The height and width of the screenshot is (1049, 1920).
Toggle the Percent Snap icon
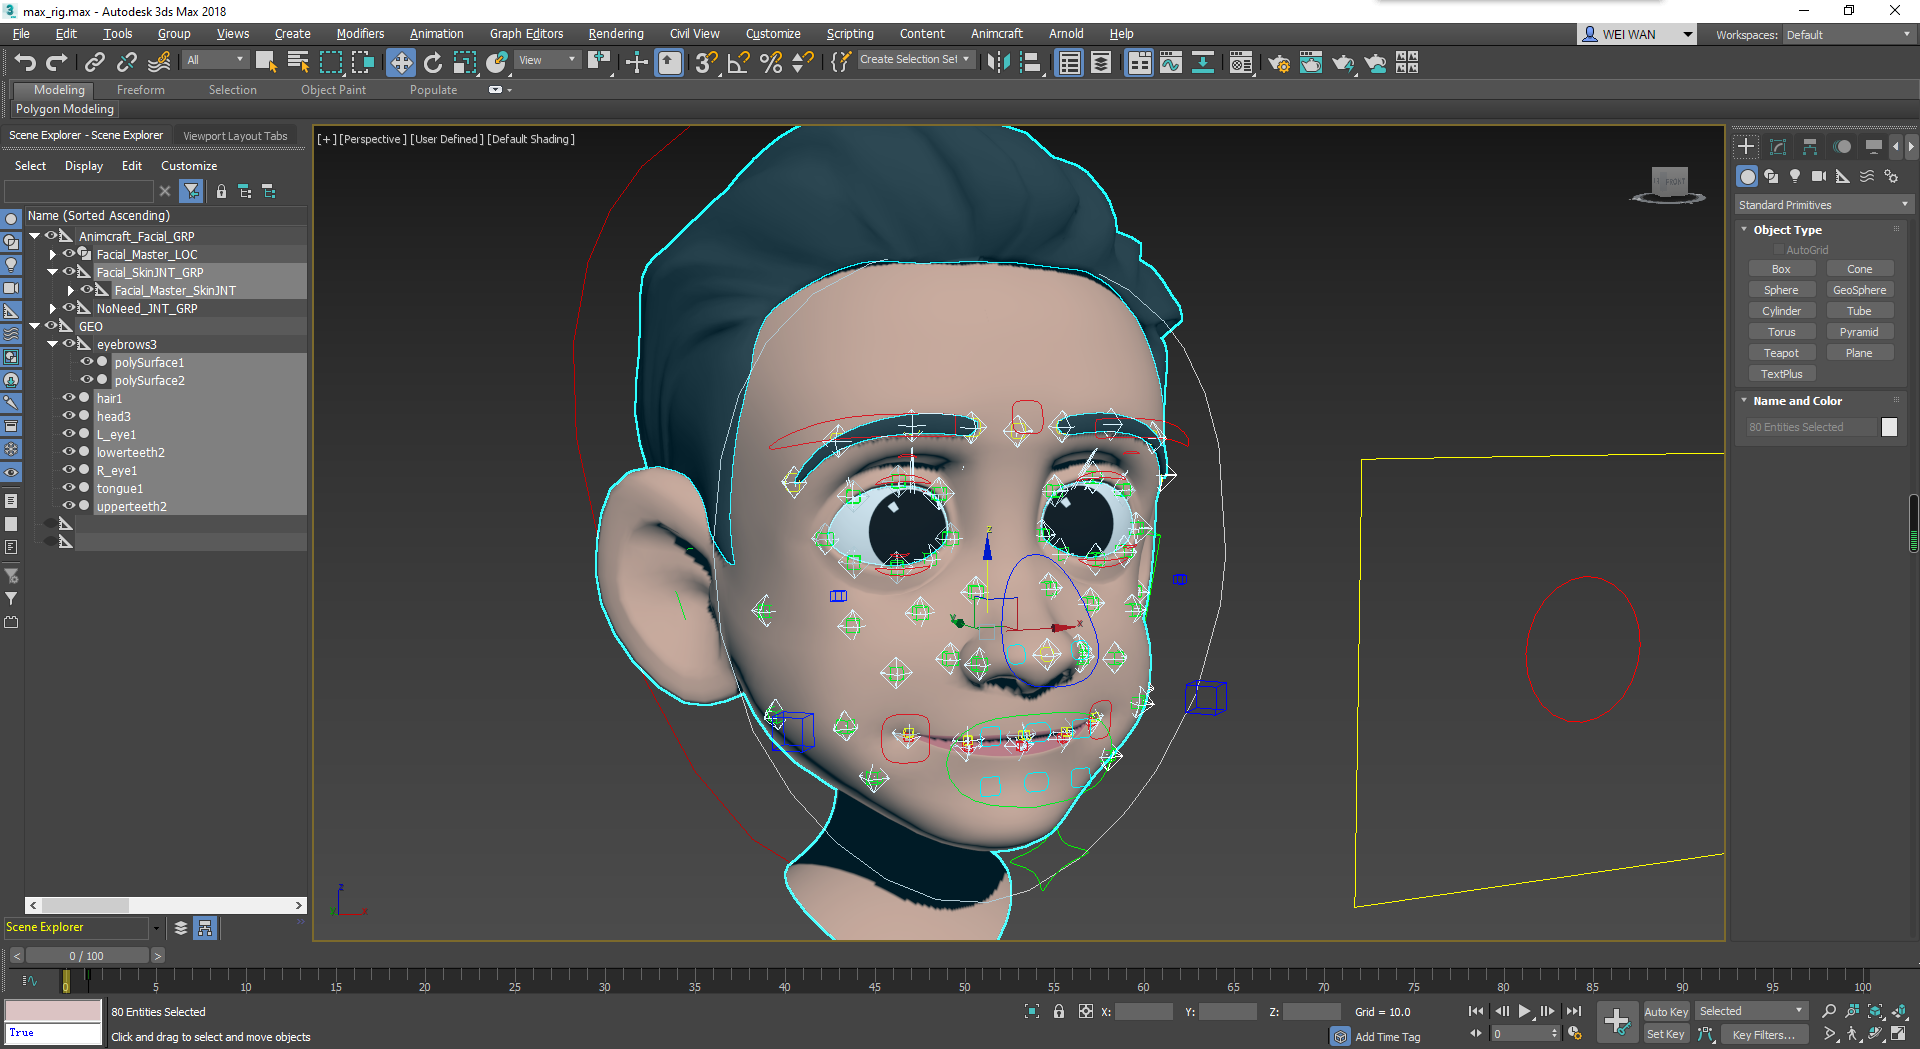coord(771,63)
